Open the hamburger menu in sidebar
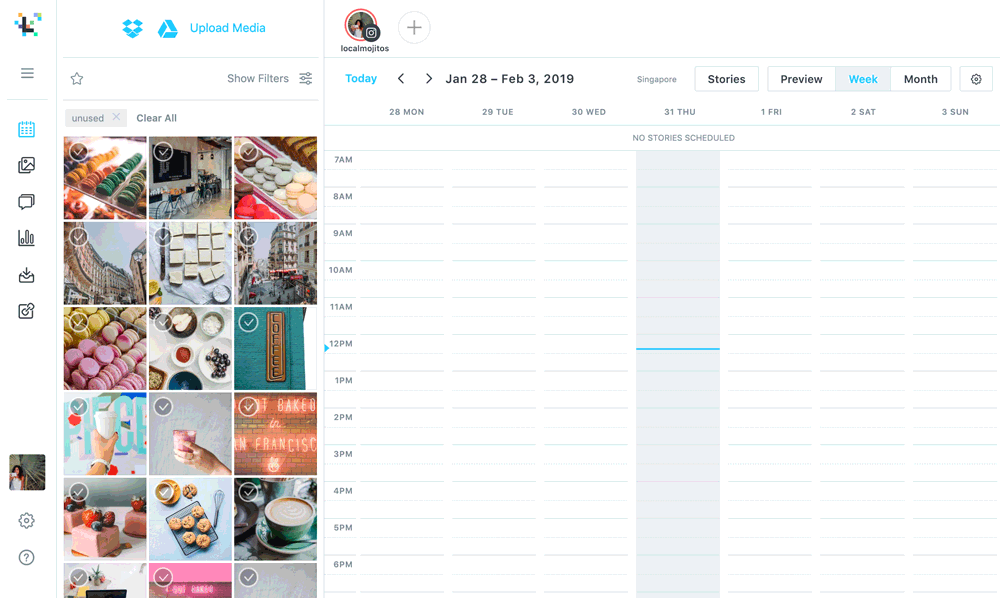This screenshot has height=598, width=1000. (x=27, y=73)
